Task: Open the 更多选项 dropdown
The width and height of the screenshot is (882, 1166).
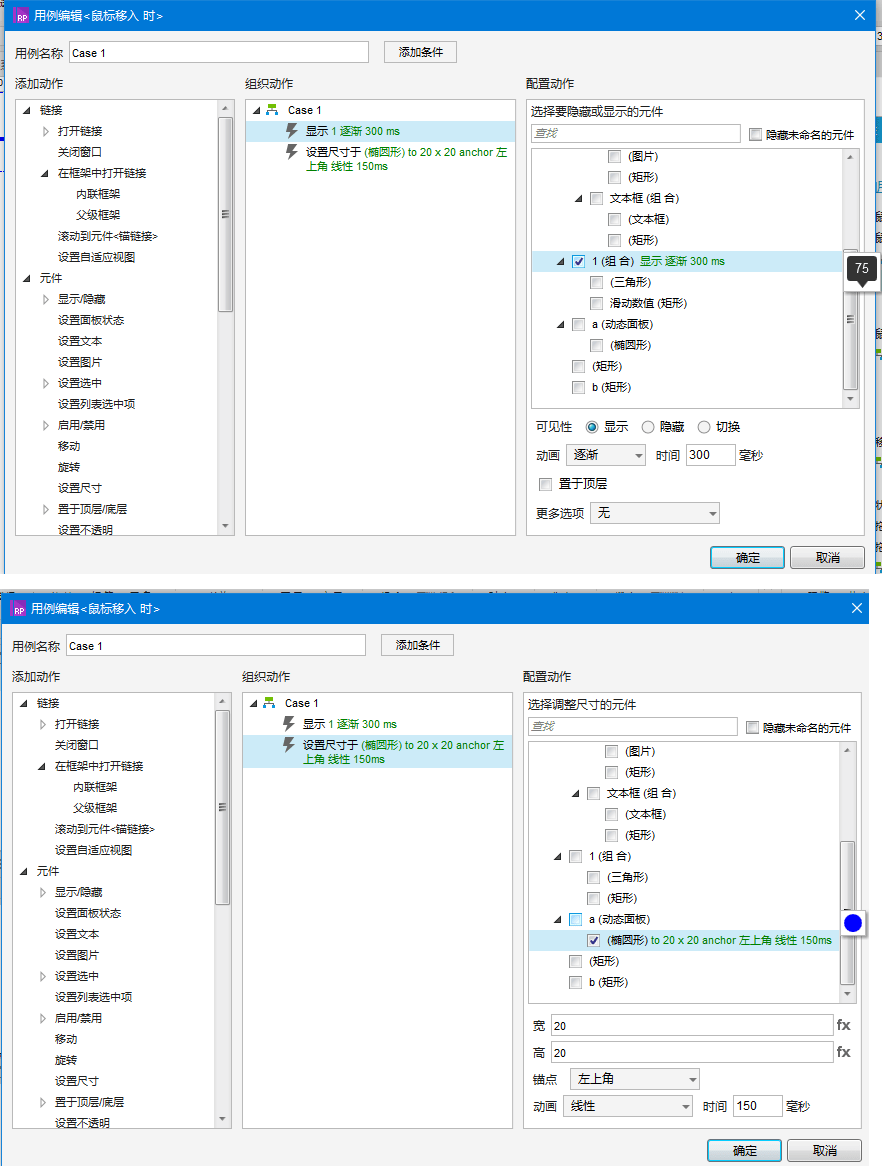Action: coord(655,513)
